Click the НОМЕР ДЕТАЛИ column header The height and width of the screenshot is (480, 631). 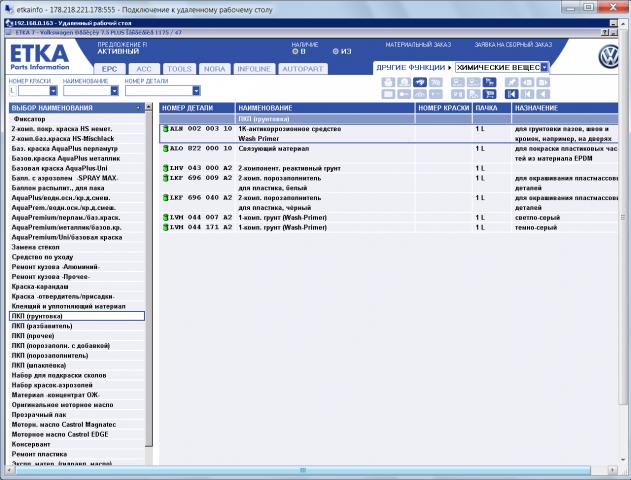197,108
